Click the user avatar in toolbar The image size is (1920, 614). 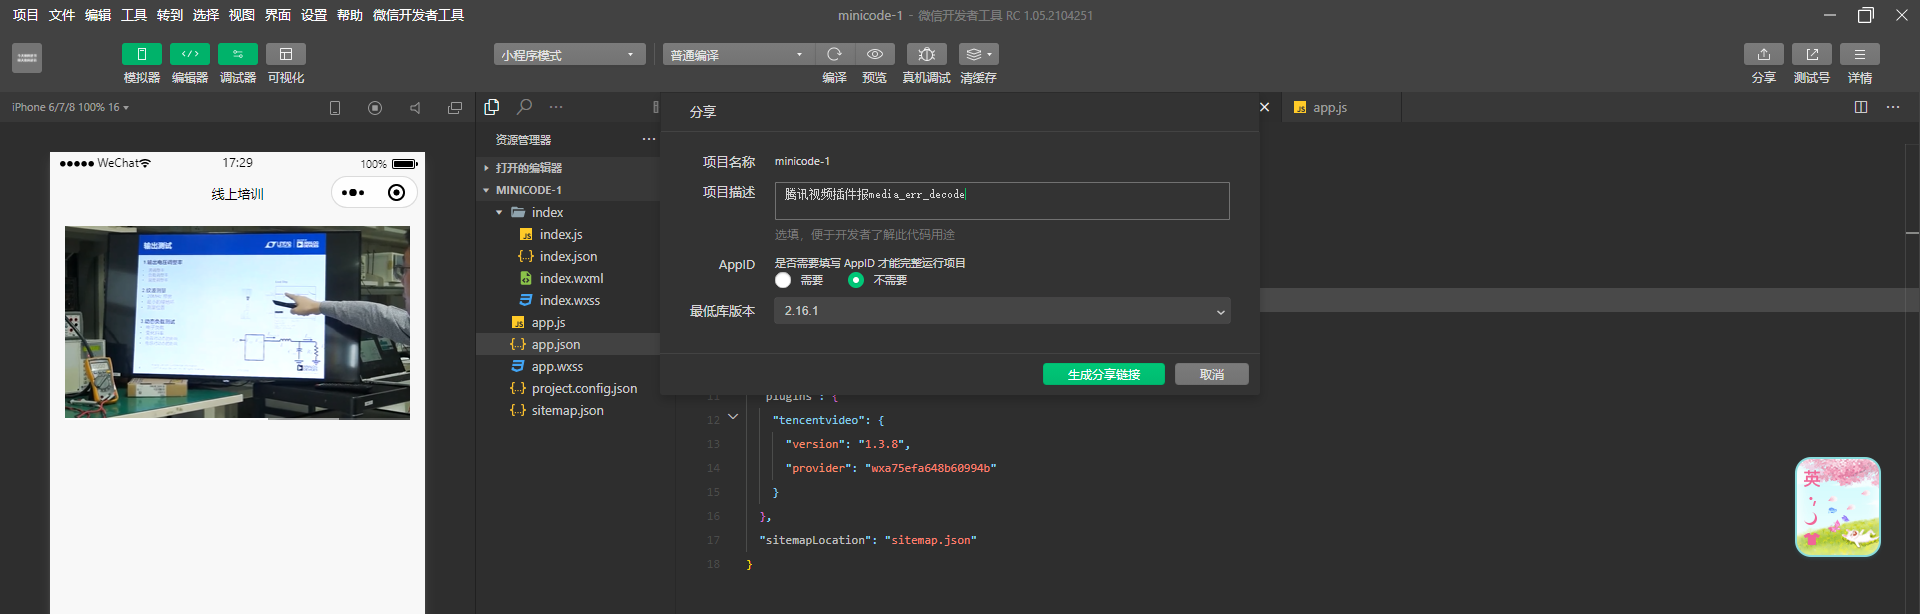tap(27, 58)
